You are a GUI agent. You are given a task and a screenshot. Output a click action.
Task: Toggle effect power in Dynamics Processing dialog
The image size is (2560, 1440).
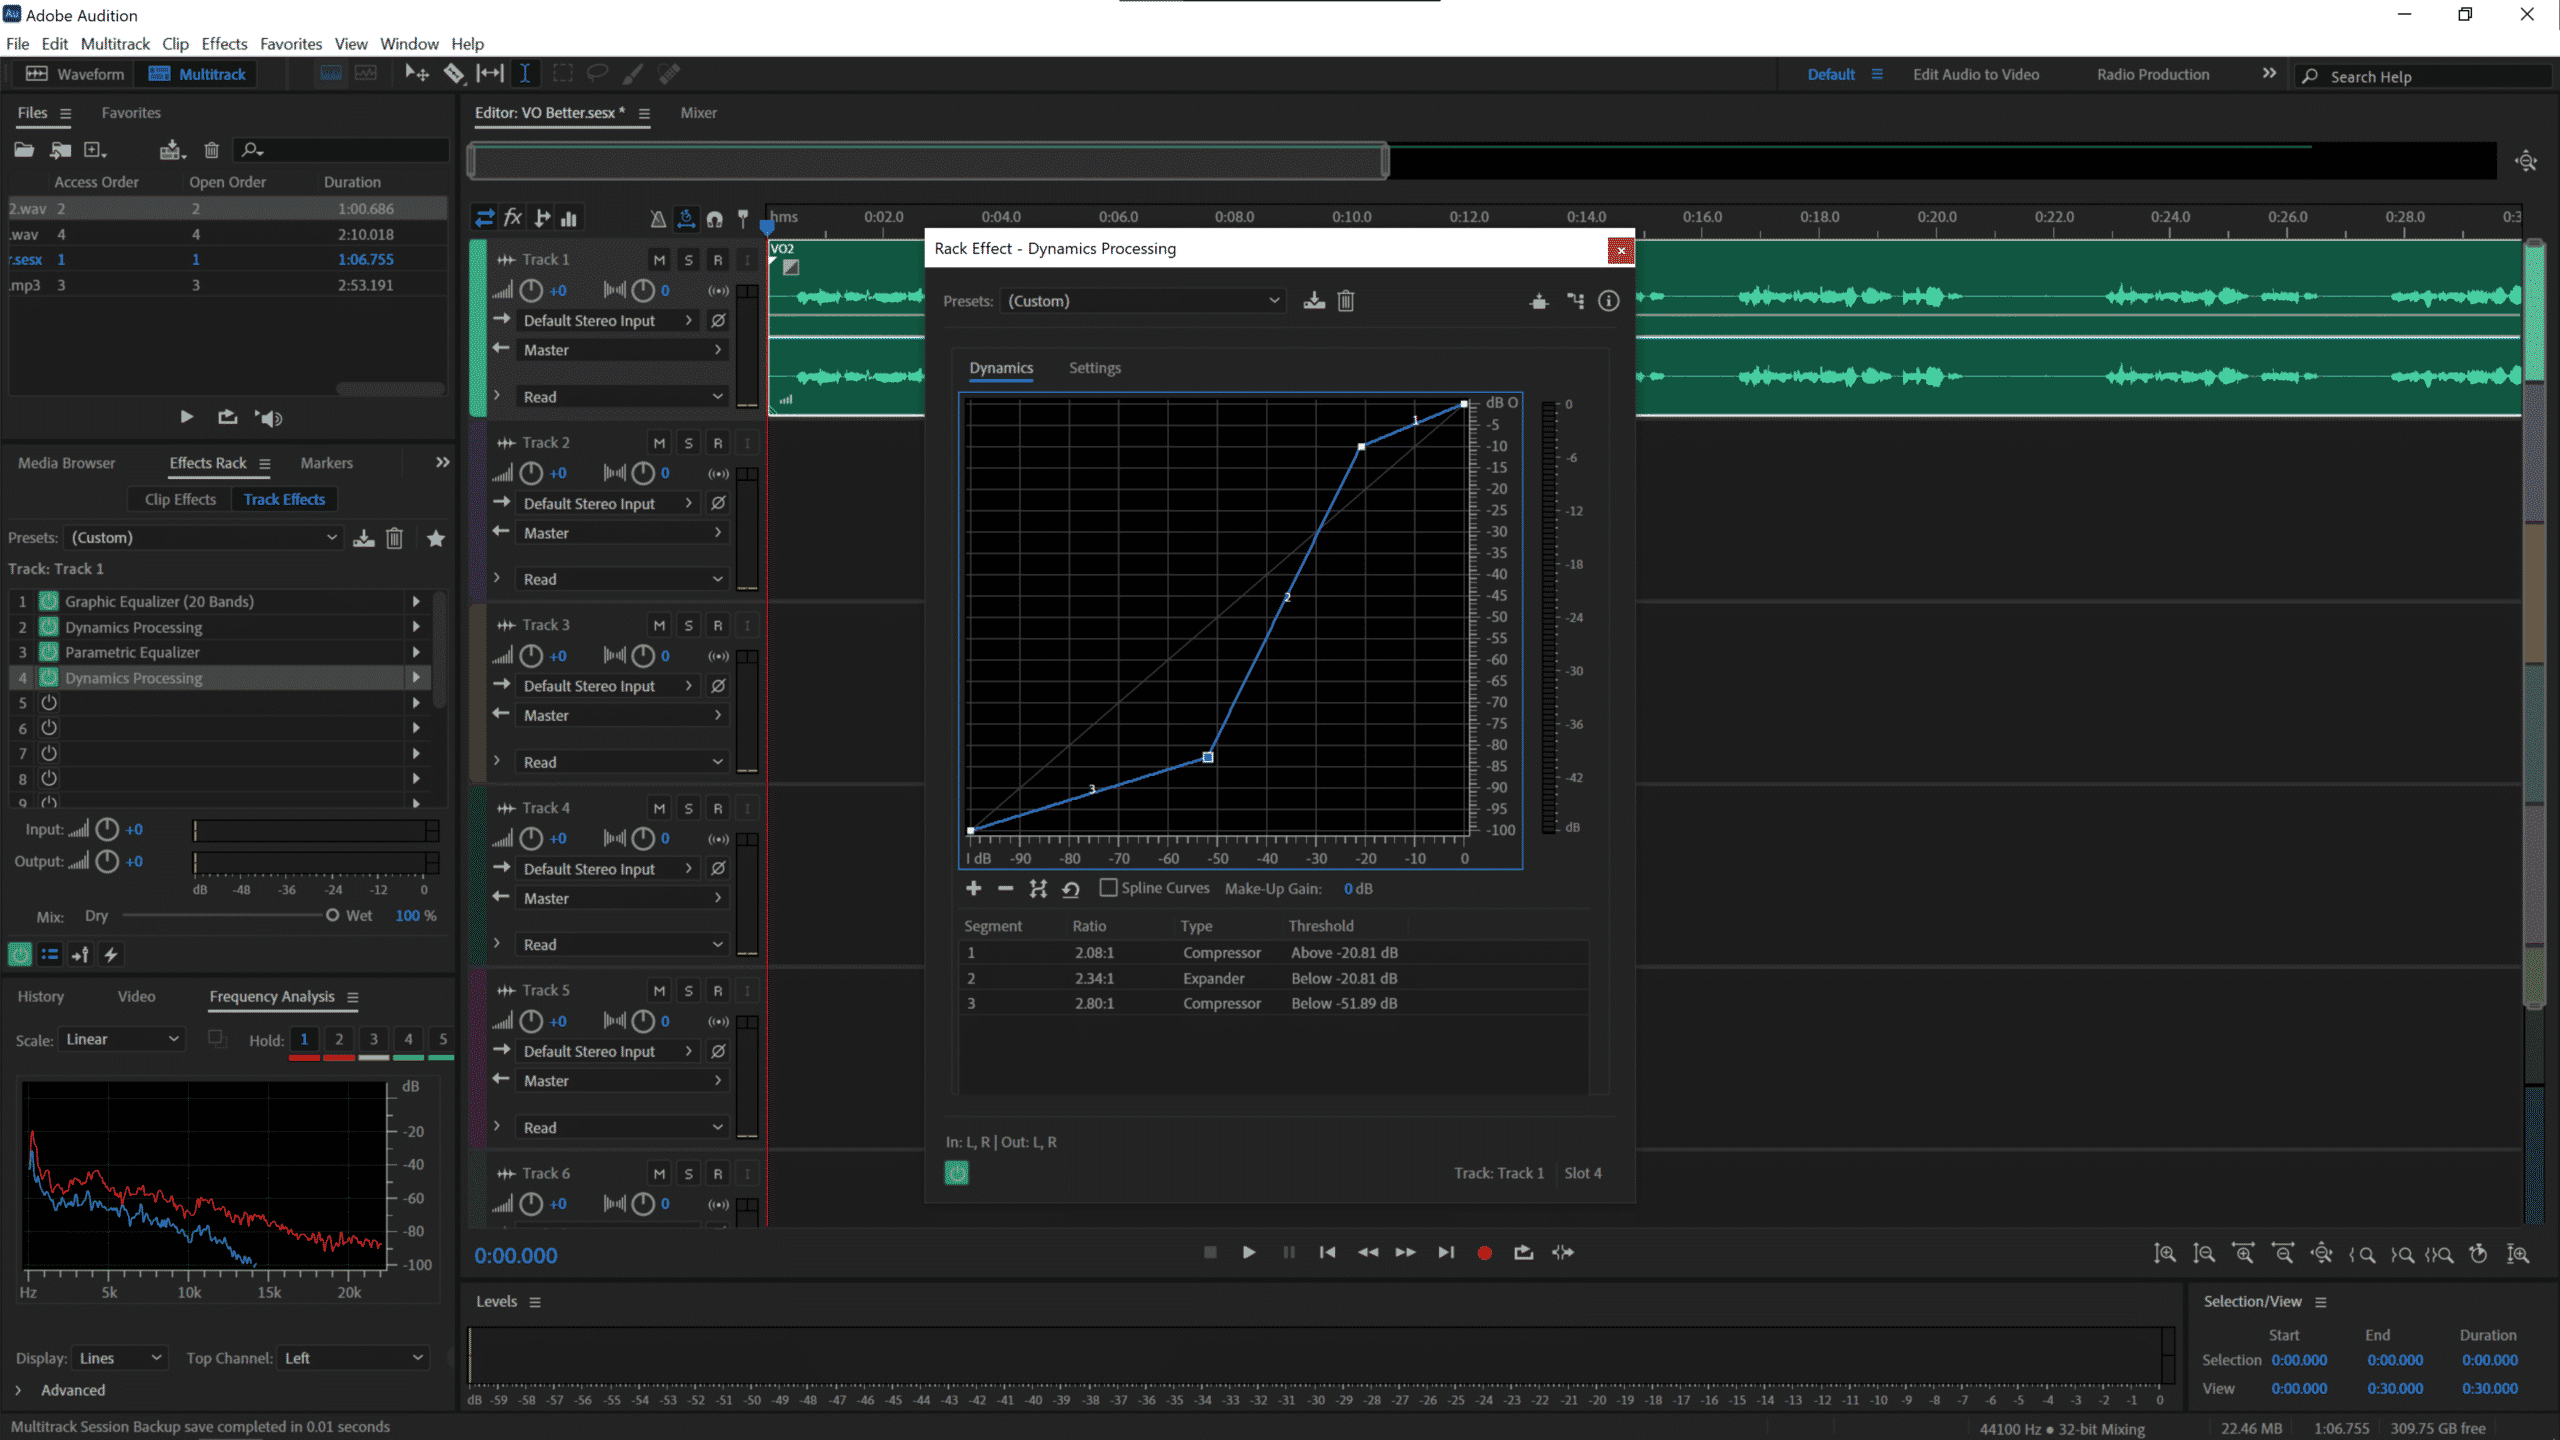tap(956, 1173)
